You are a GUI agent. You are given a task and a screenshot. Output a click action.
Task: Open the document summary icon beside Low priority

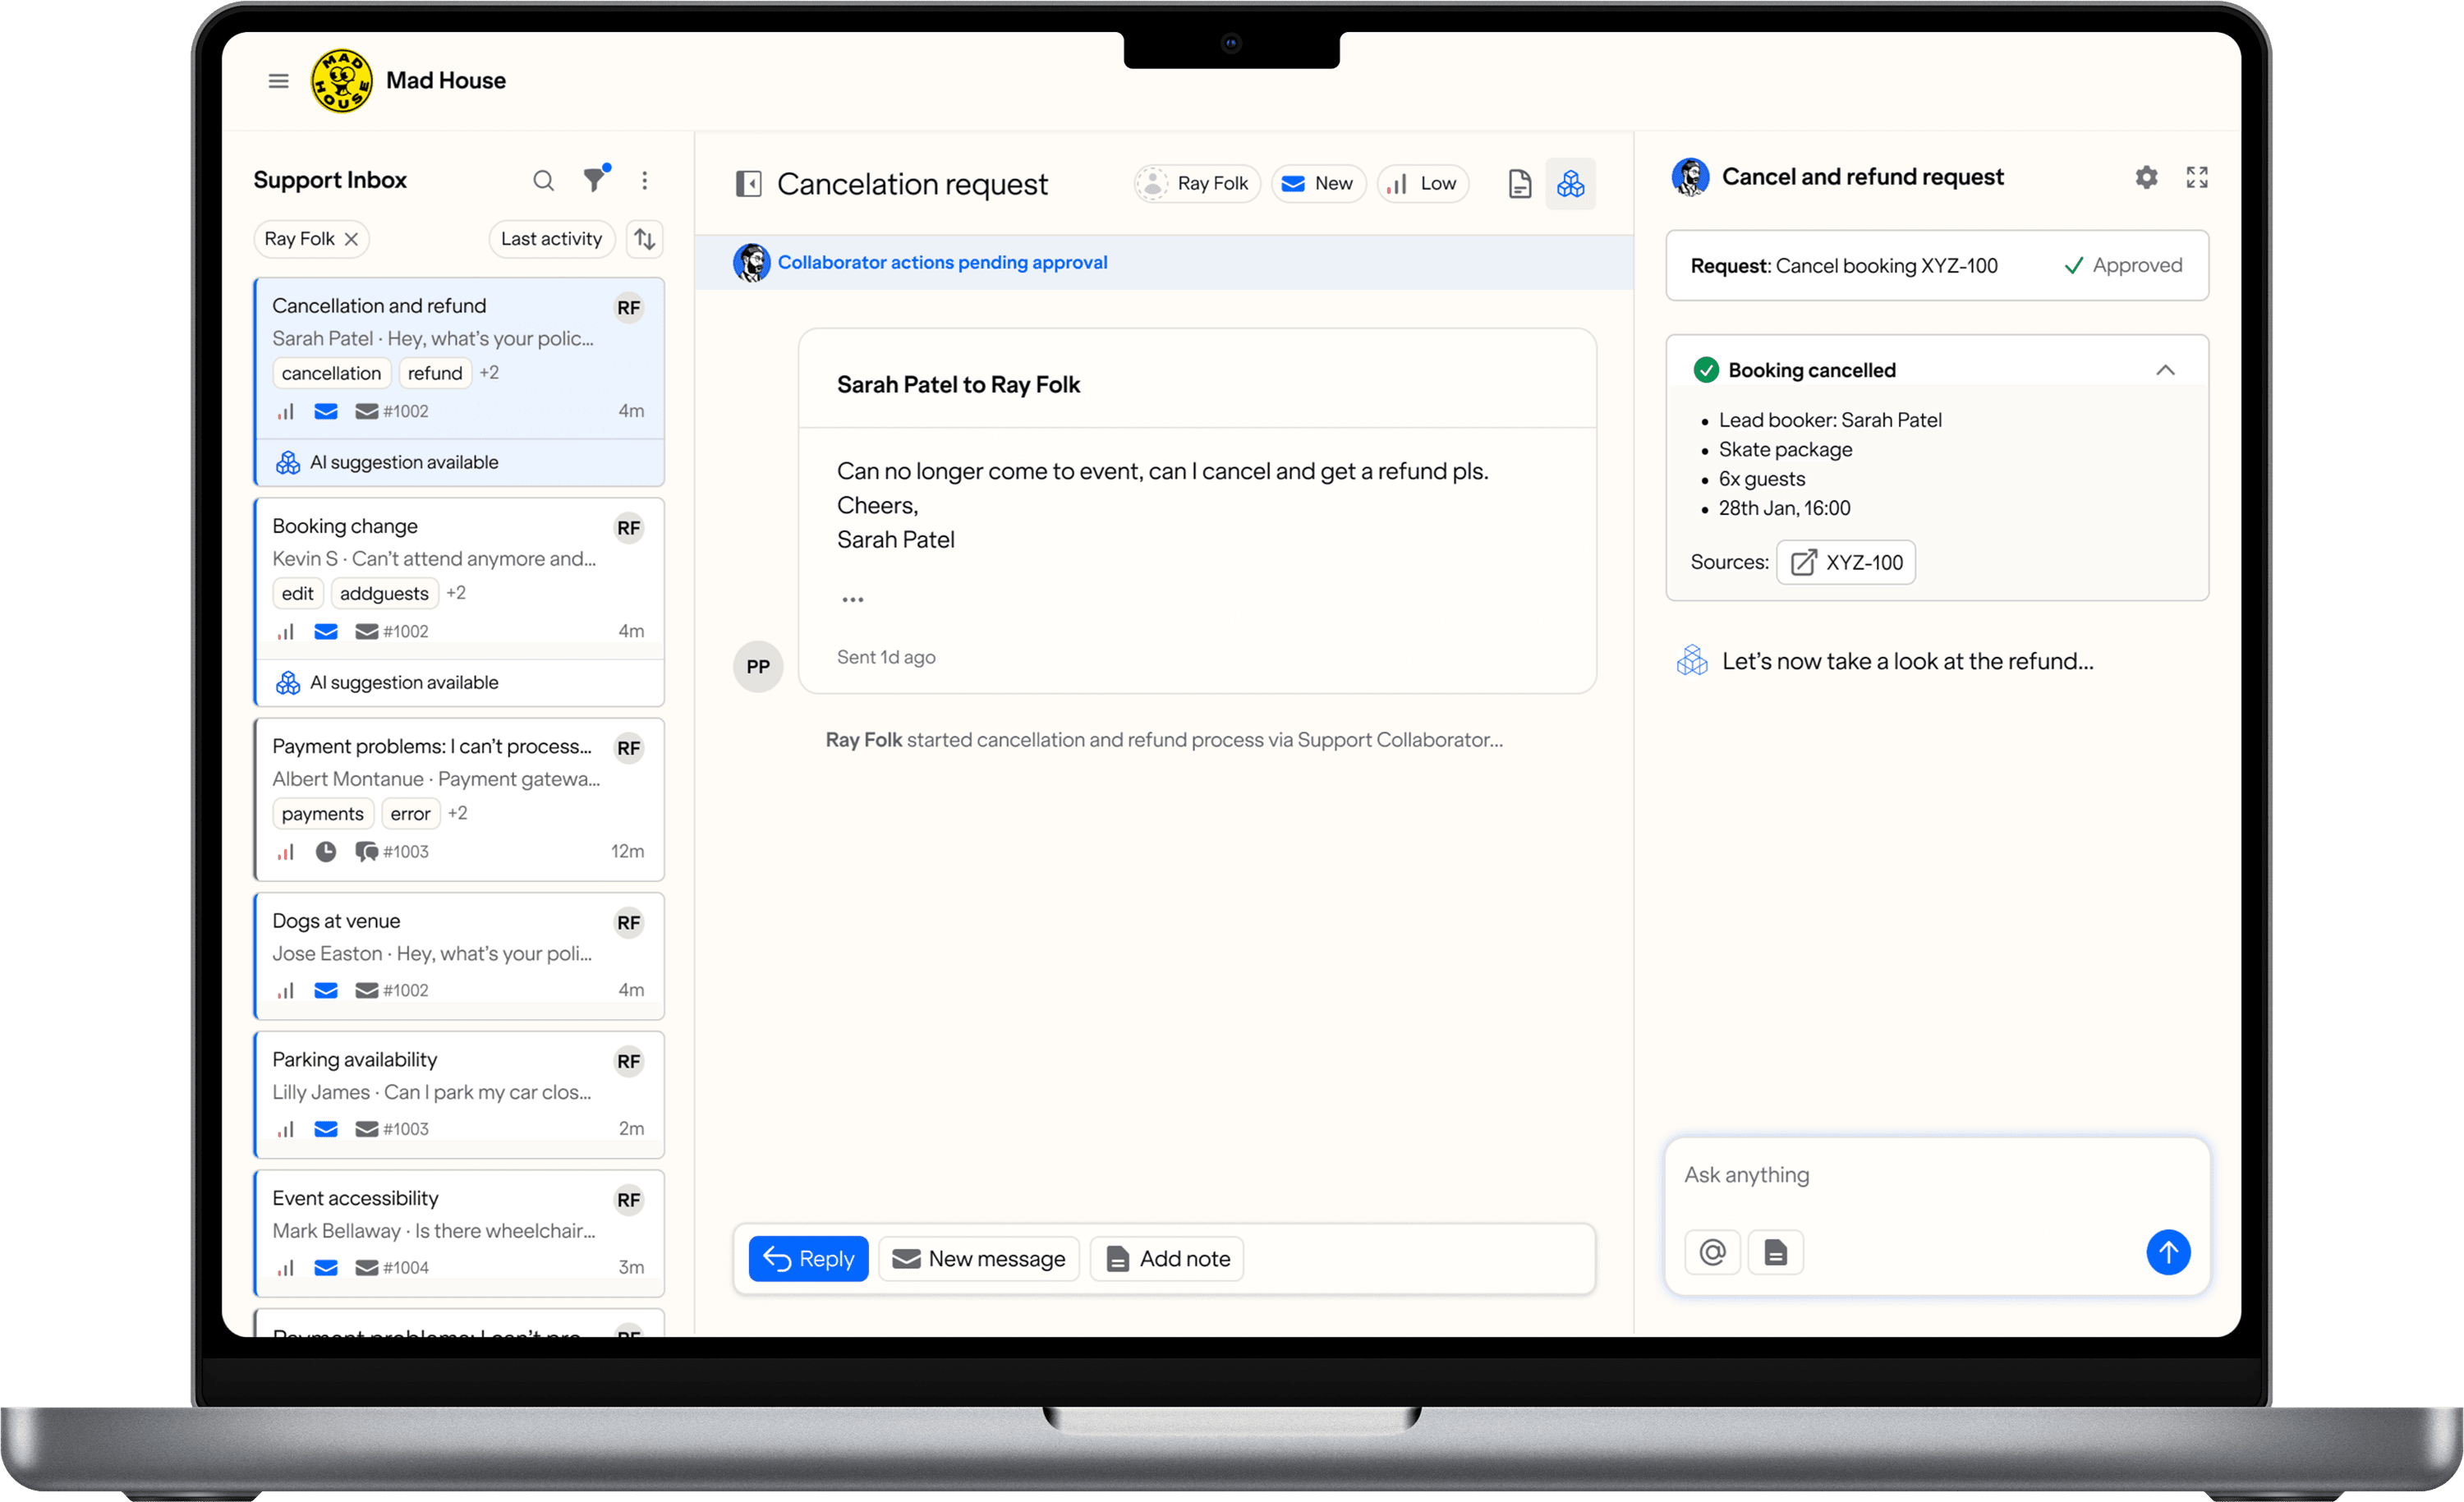pyautogui.click(x=1519, y=183)
